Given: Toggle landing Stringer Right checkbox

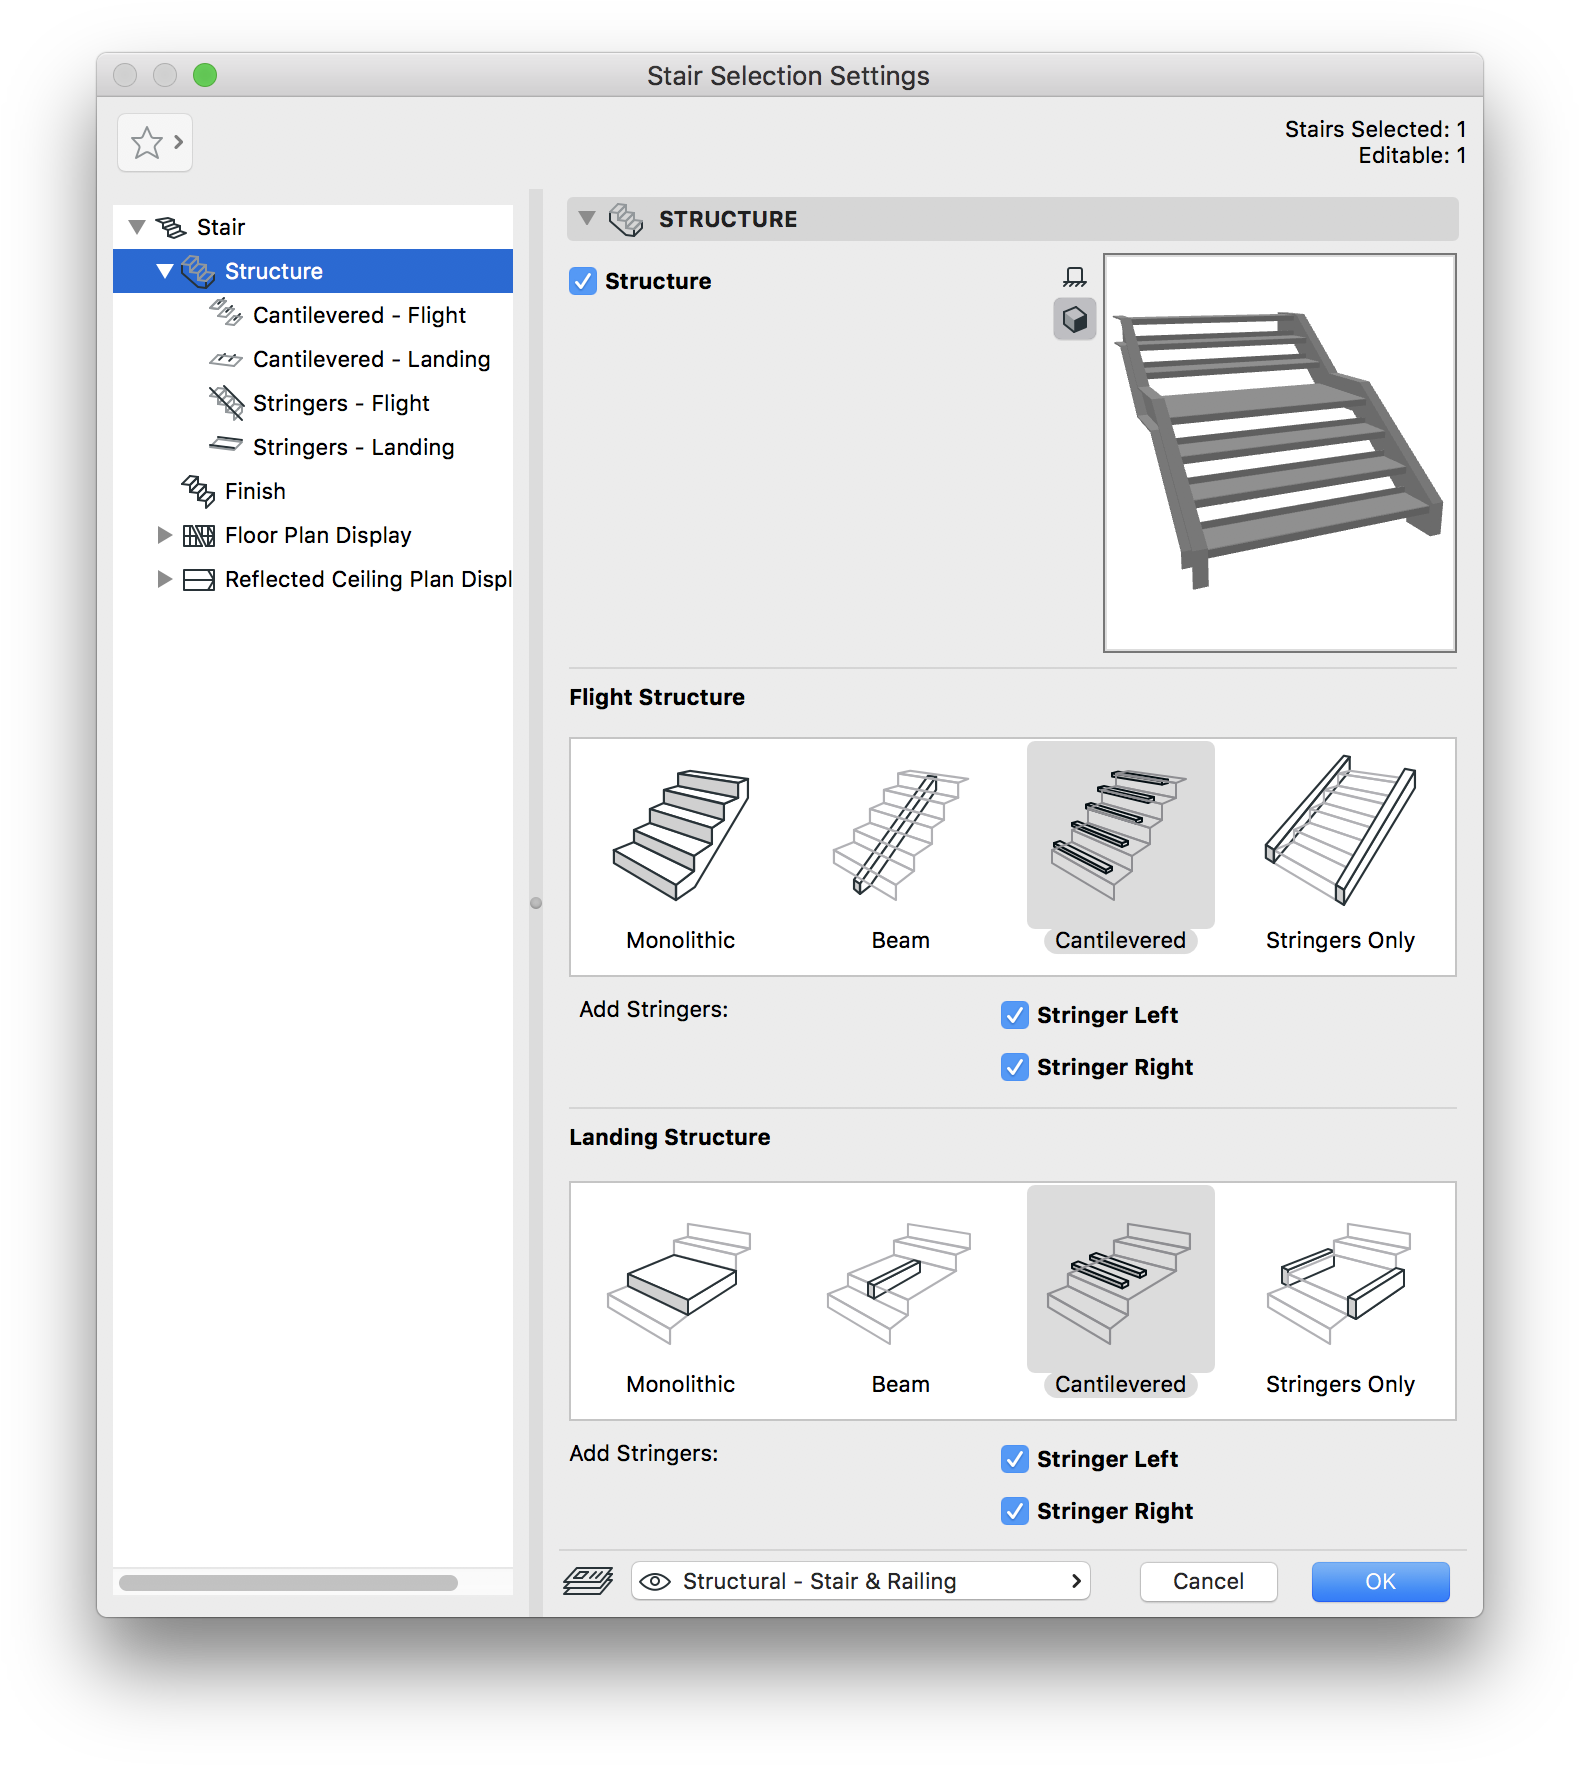Looking at the screenshot, I should [1015, 1511].
